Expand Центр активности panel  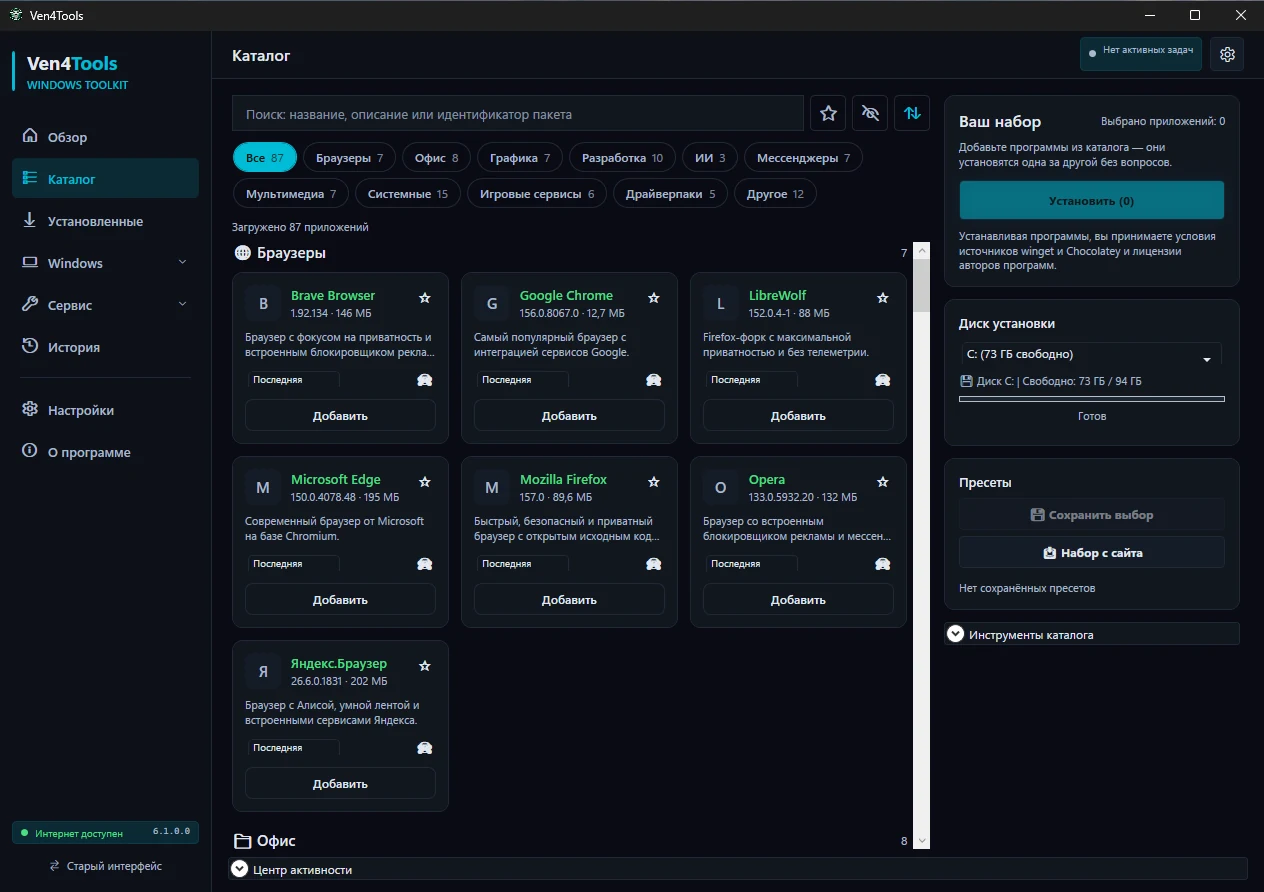pos(739,869)
